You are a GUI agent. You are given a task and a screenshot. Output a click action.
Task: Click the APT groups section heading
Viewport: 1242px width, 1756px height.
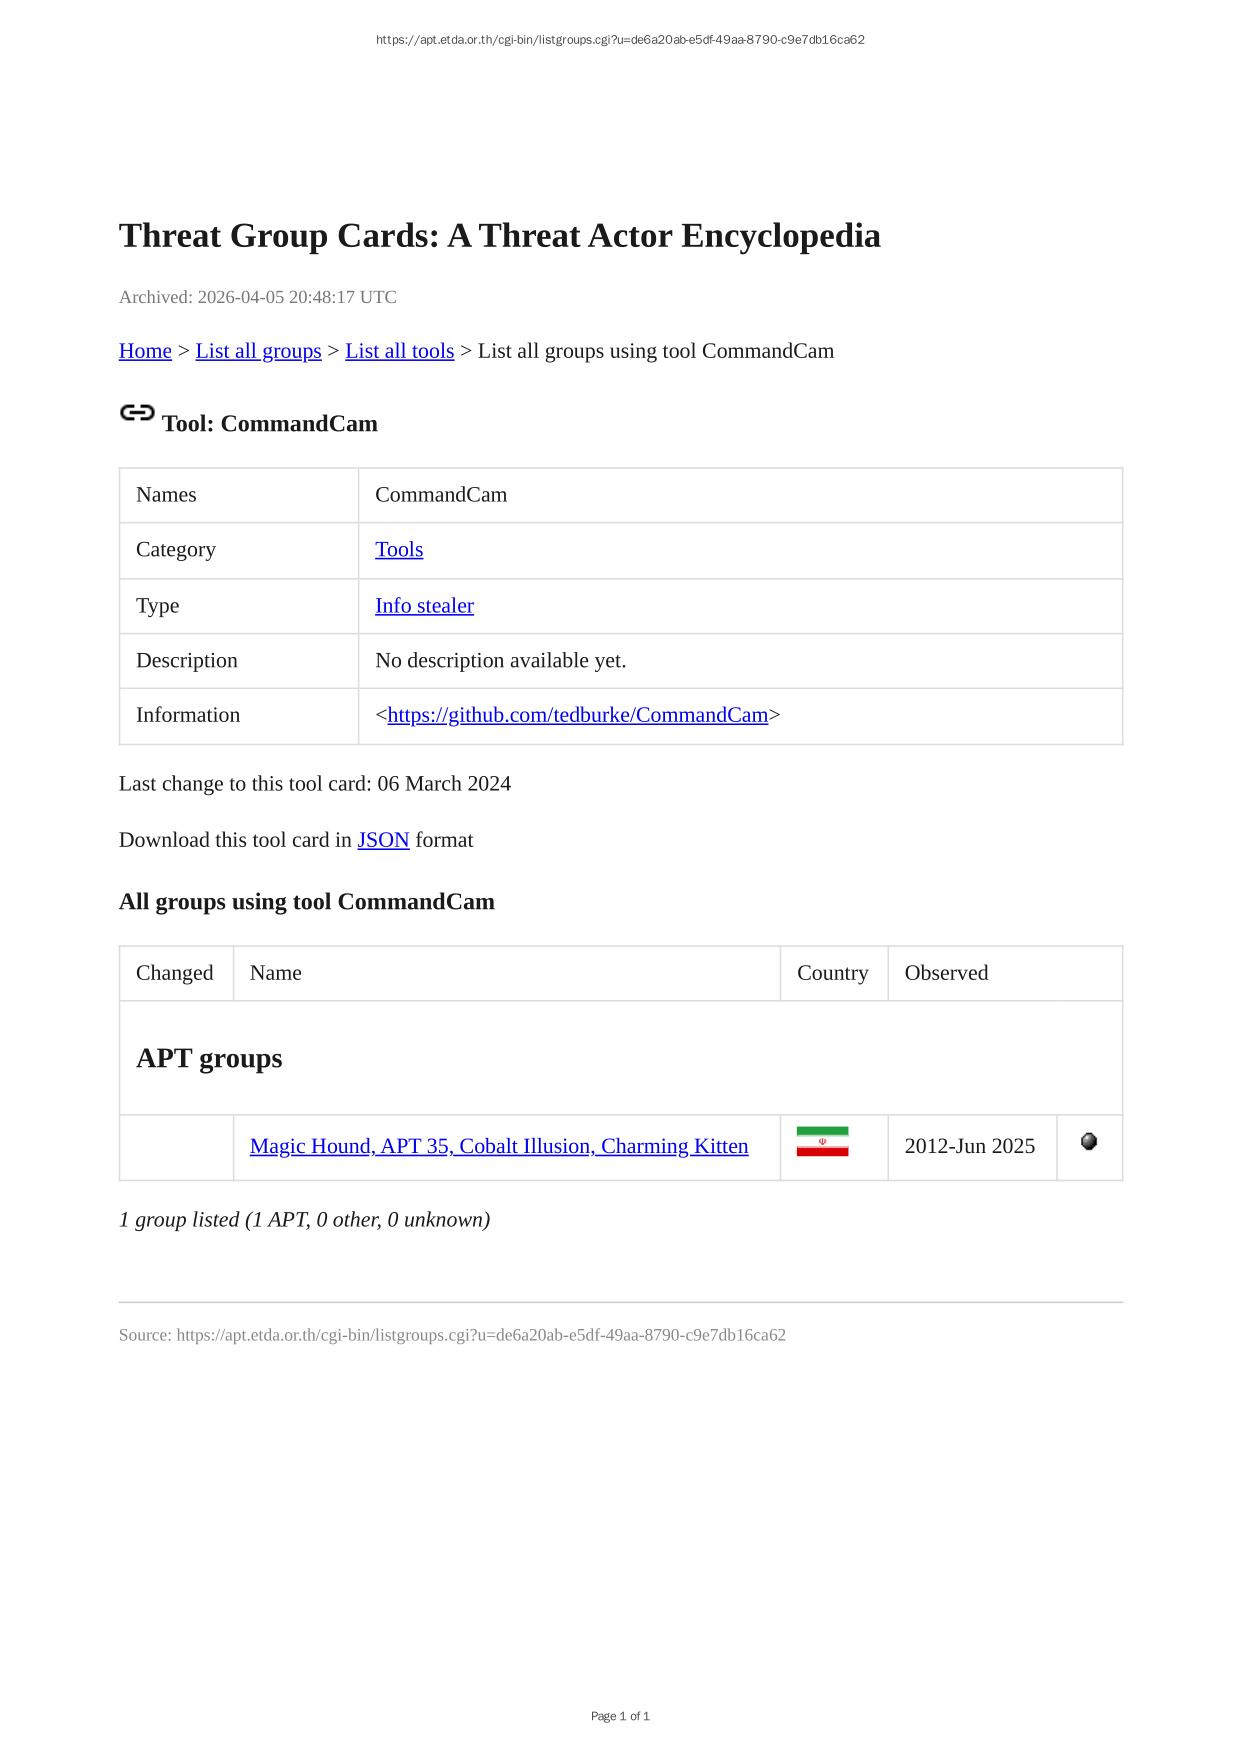(209, 1058)
